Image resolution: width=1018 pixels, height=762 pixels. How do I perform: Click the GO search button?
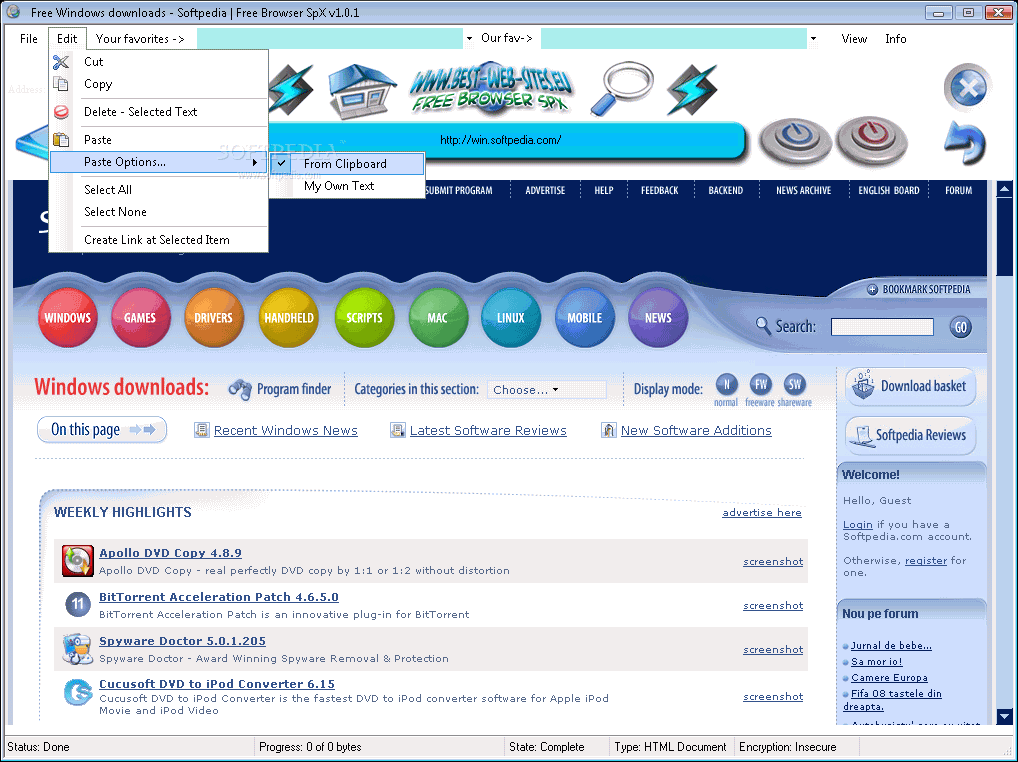coord(961,327)
